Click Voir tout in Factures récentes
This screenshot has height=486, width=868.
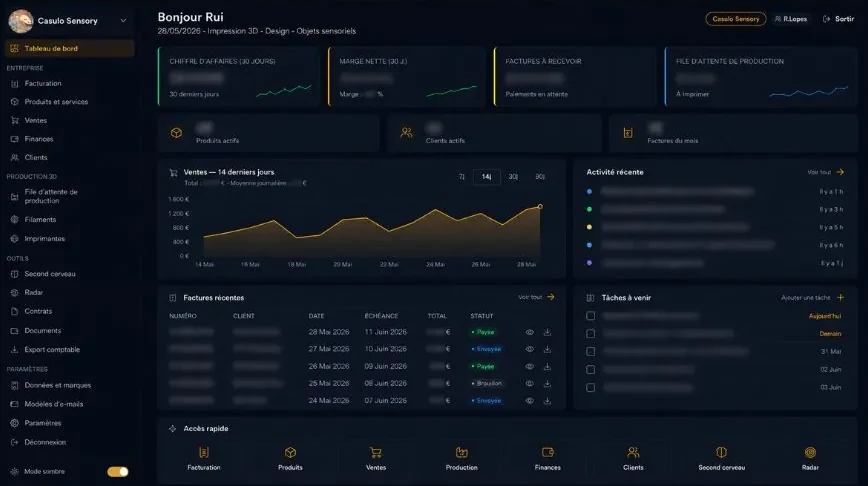[530, 297]
